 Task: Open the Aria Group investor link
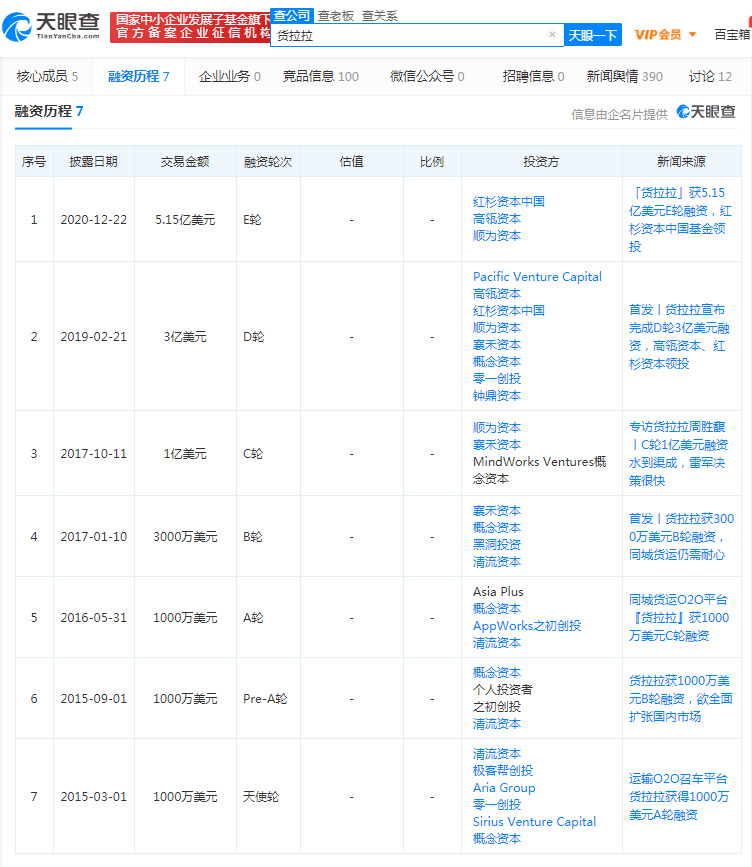[504, 787]
